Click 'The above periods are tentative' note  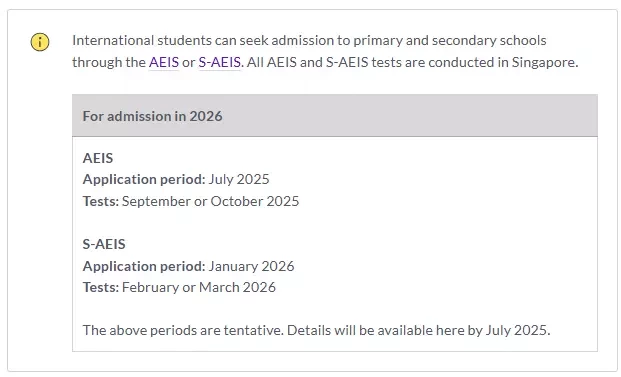pos(183,330)
